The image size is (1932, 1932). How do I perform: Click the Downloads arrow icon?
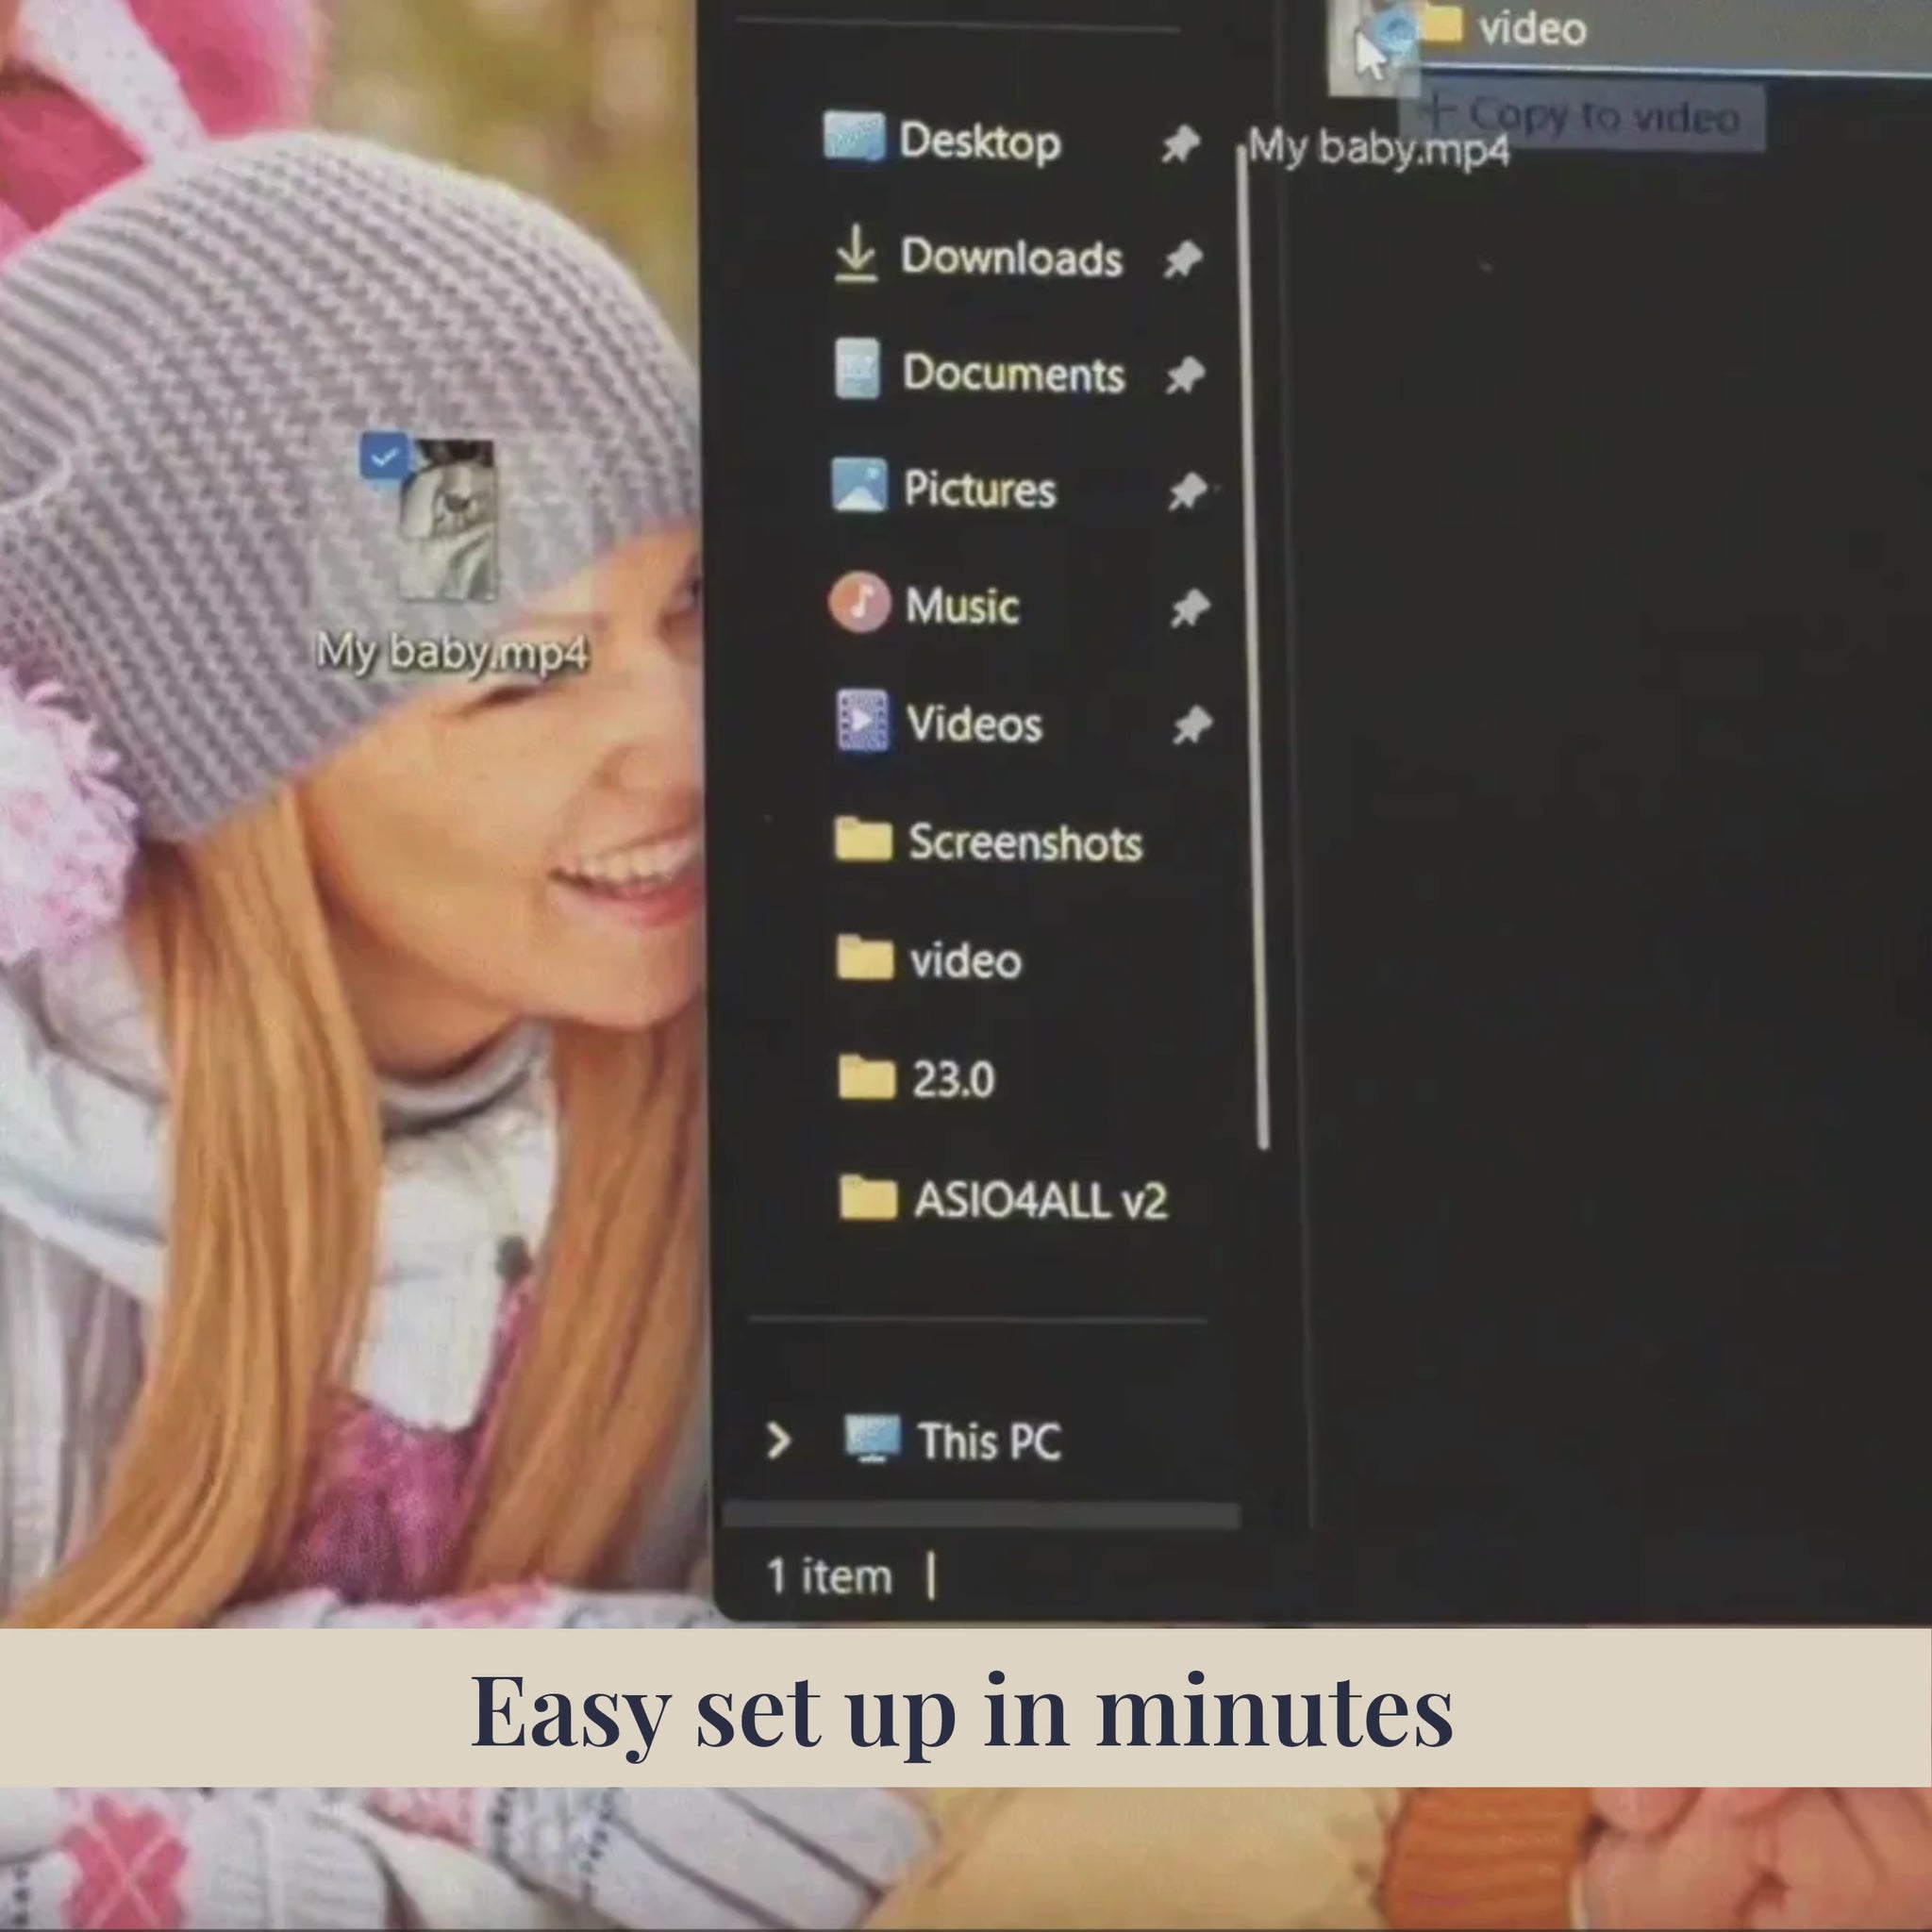pos(855,254)
